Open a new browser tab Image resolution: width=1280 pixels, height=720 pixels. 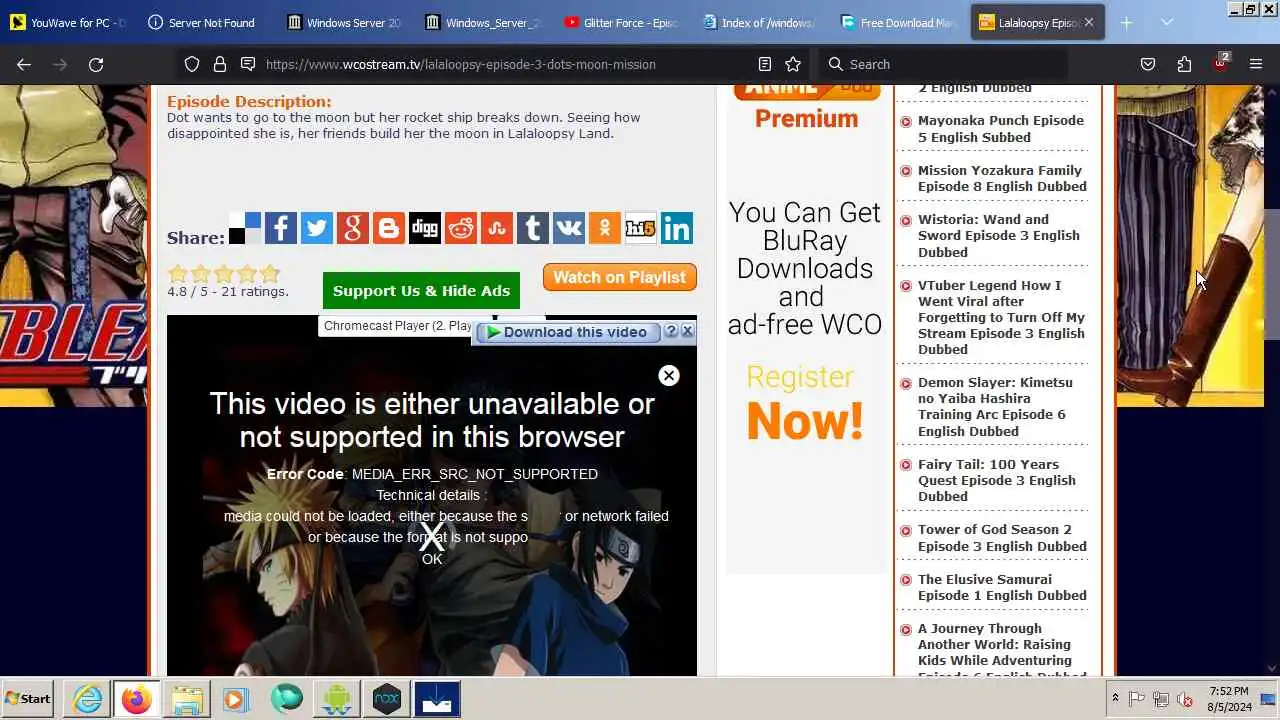(1126, 22)
